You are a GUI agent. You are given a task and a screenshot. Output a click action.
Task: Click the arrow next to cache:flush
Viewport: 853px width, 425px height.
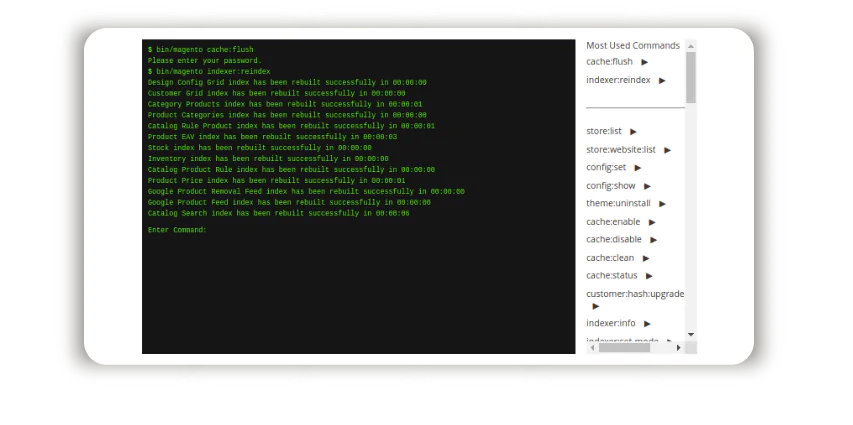click(645, 62)
